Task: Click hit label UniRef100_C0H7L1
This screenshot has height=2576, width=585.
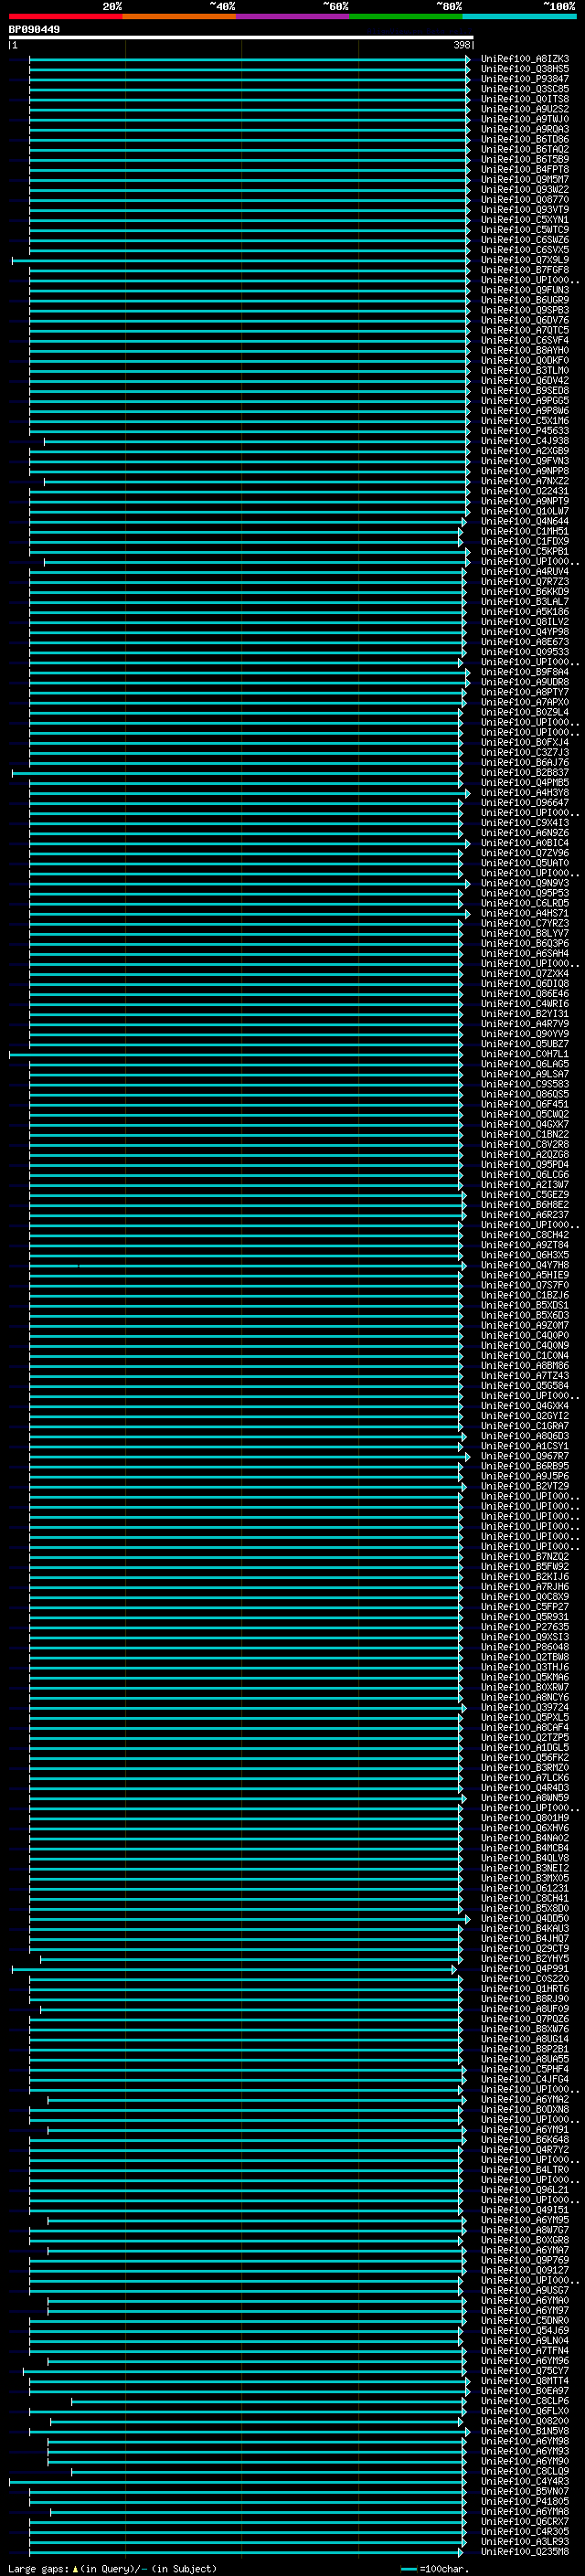Action: (x=525, y=1054)
